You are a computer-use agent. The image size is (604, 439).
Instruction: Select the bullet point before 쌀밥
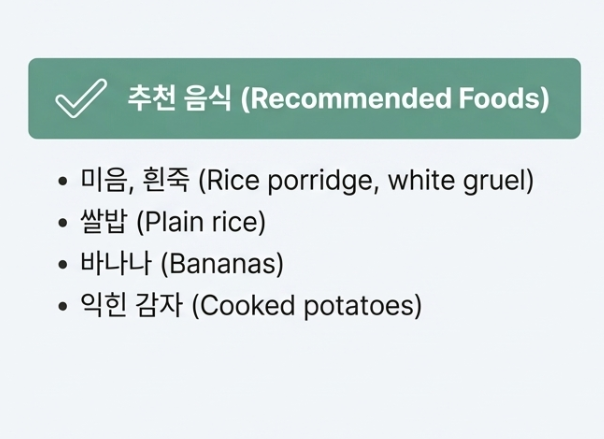tap(62, 222)
